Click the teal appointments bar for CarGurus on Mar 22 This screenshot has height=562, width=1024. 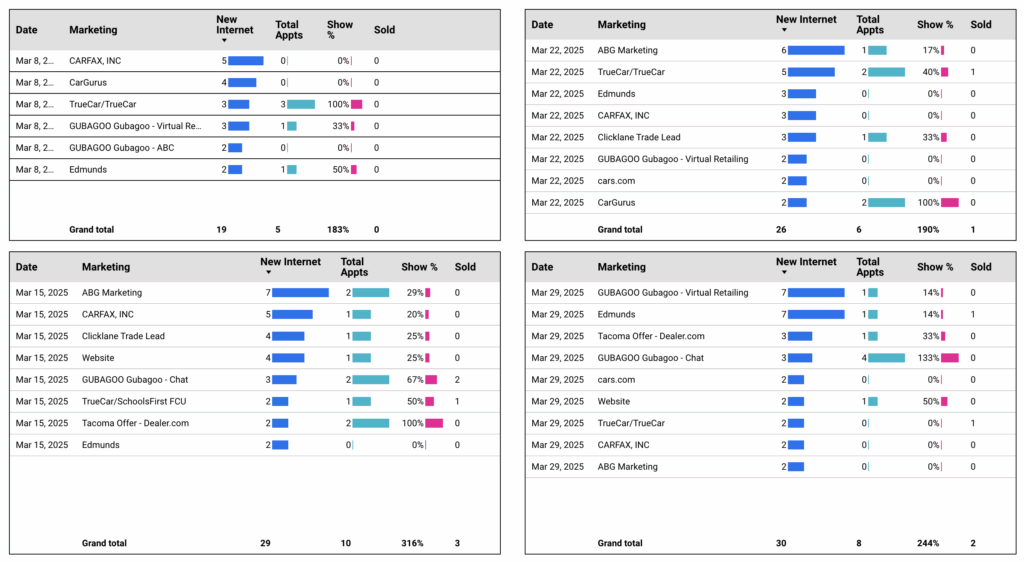click(886, 203)
